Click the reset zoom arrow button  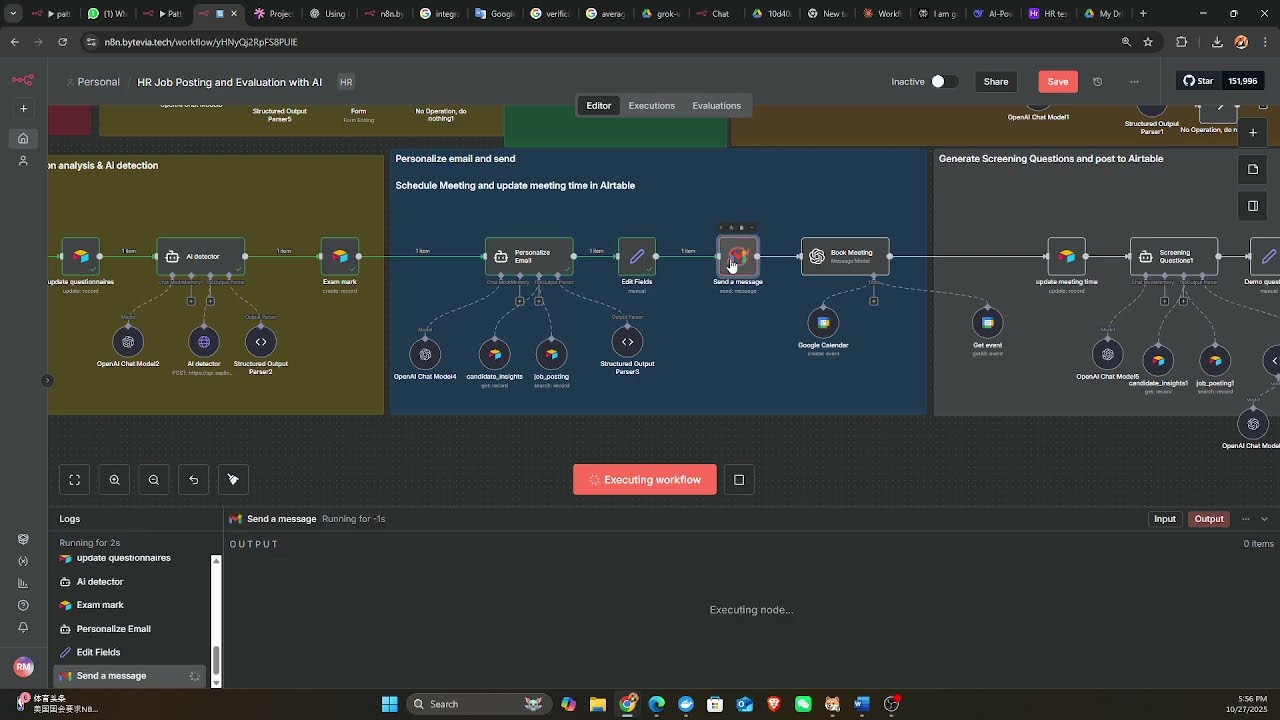193,480
